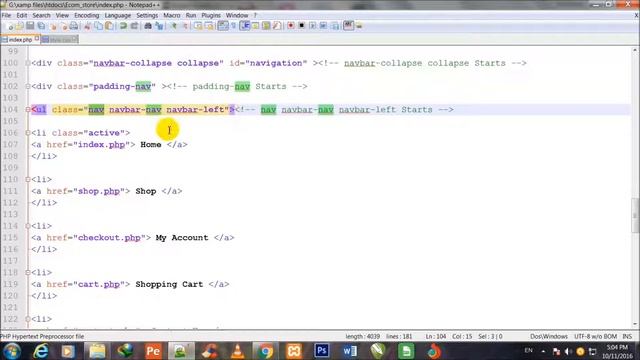Click the Dos\Windows status bar entry
This screenshot has height=360, width=640.
point(549,337)
